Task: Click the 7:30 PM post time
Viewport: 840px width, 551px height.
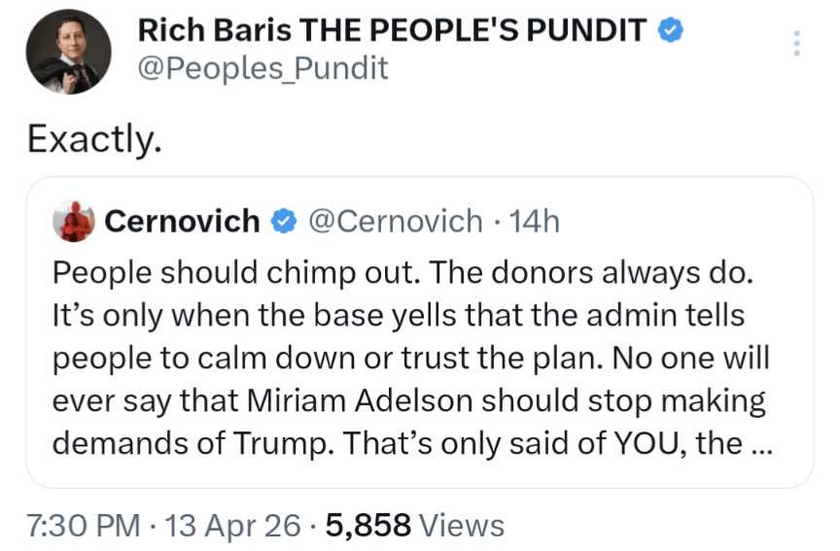Action: (x=82, y=524)
